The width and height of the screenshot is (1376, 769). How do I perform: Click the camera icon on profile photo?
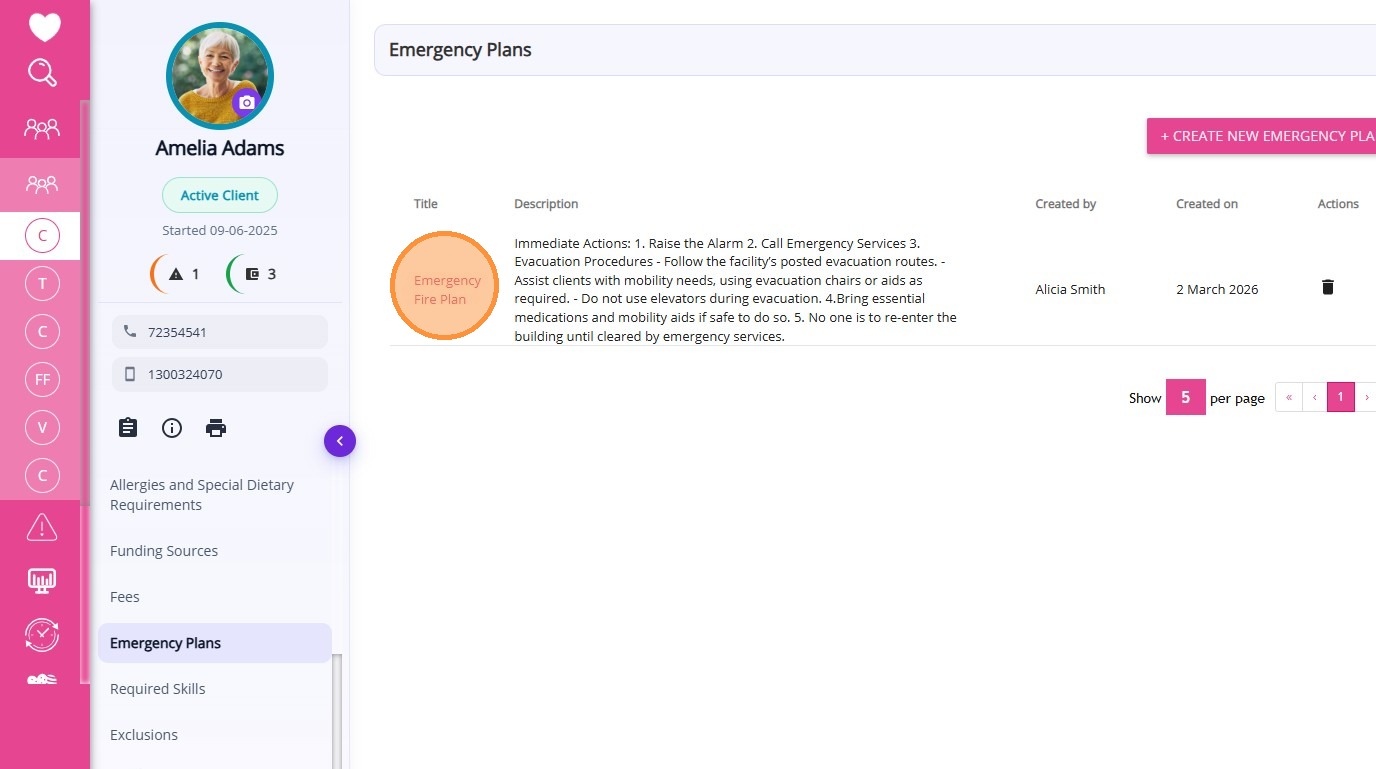coord(247,102)
